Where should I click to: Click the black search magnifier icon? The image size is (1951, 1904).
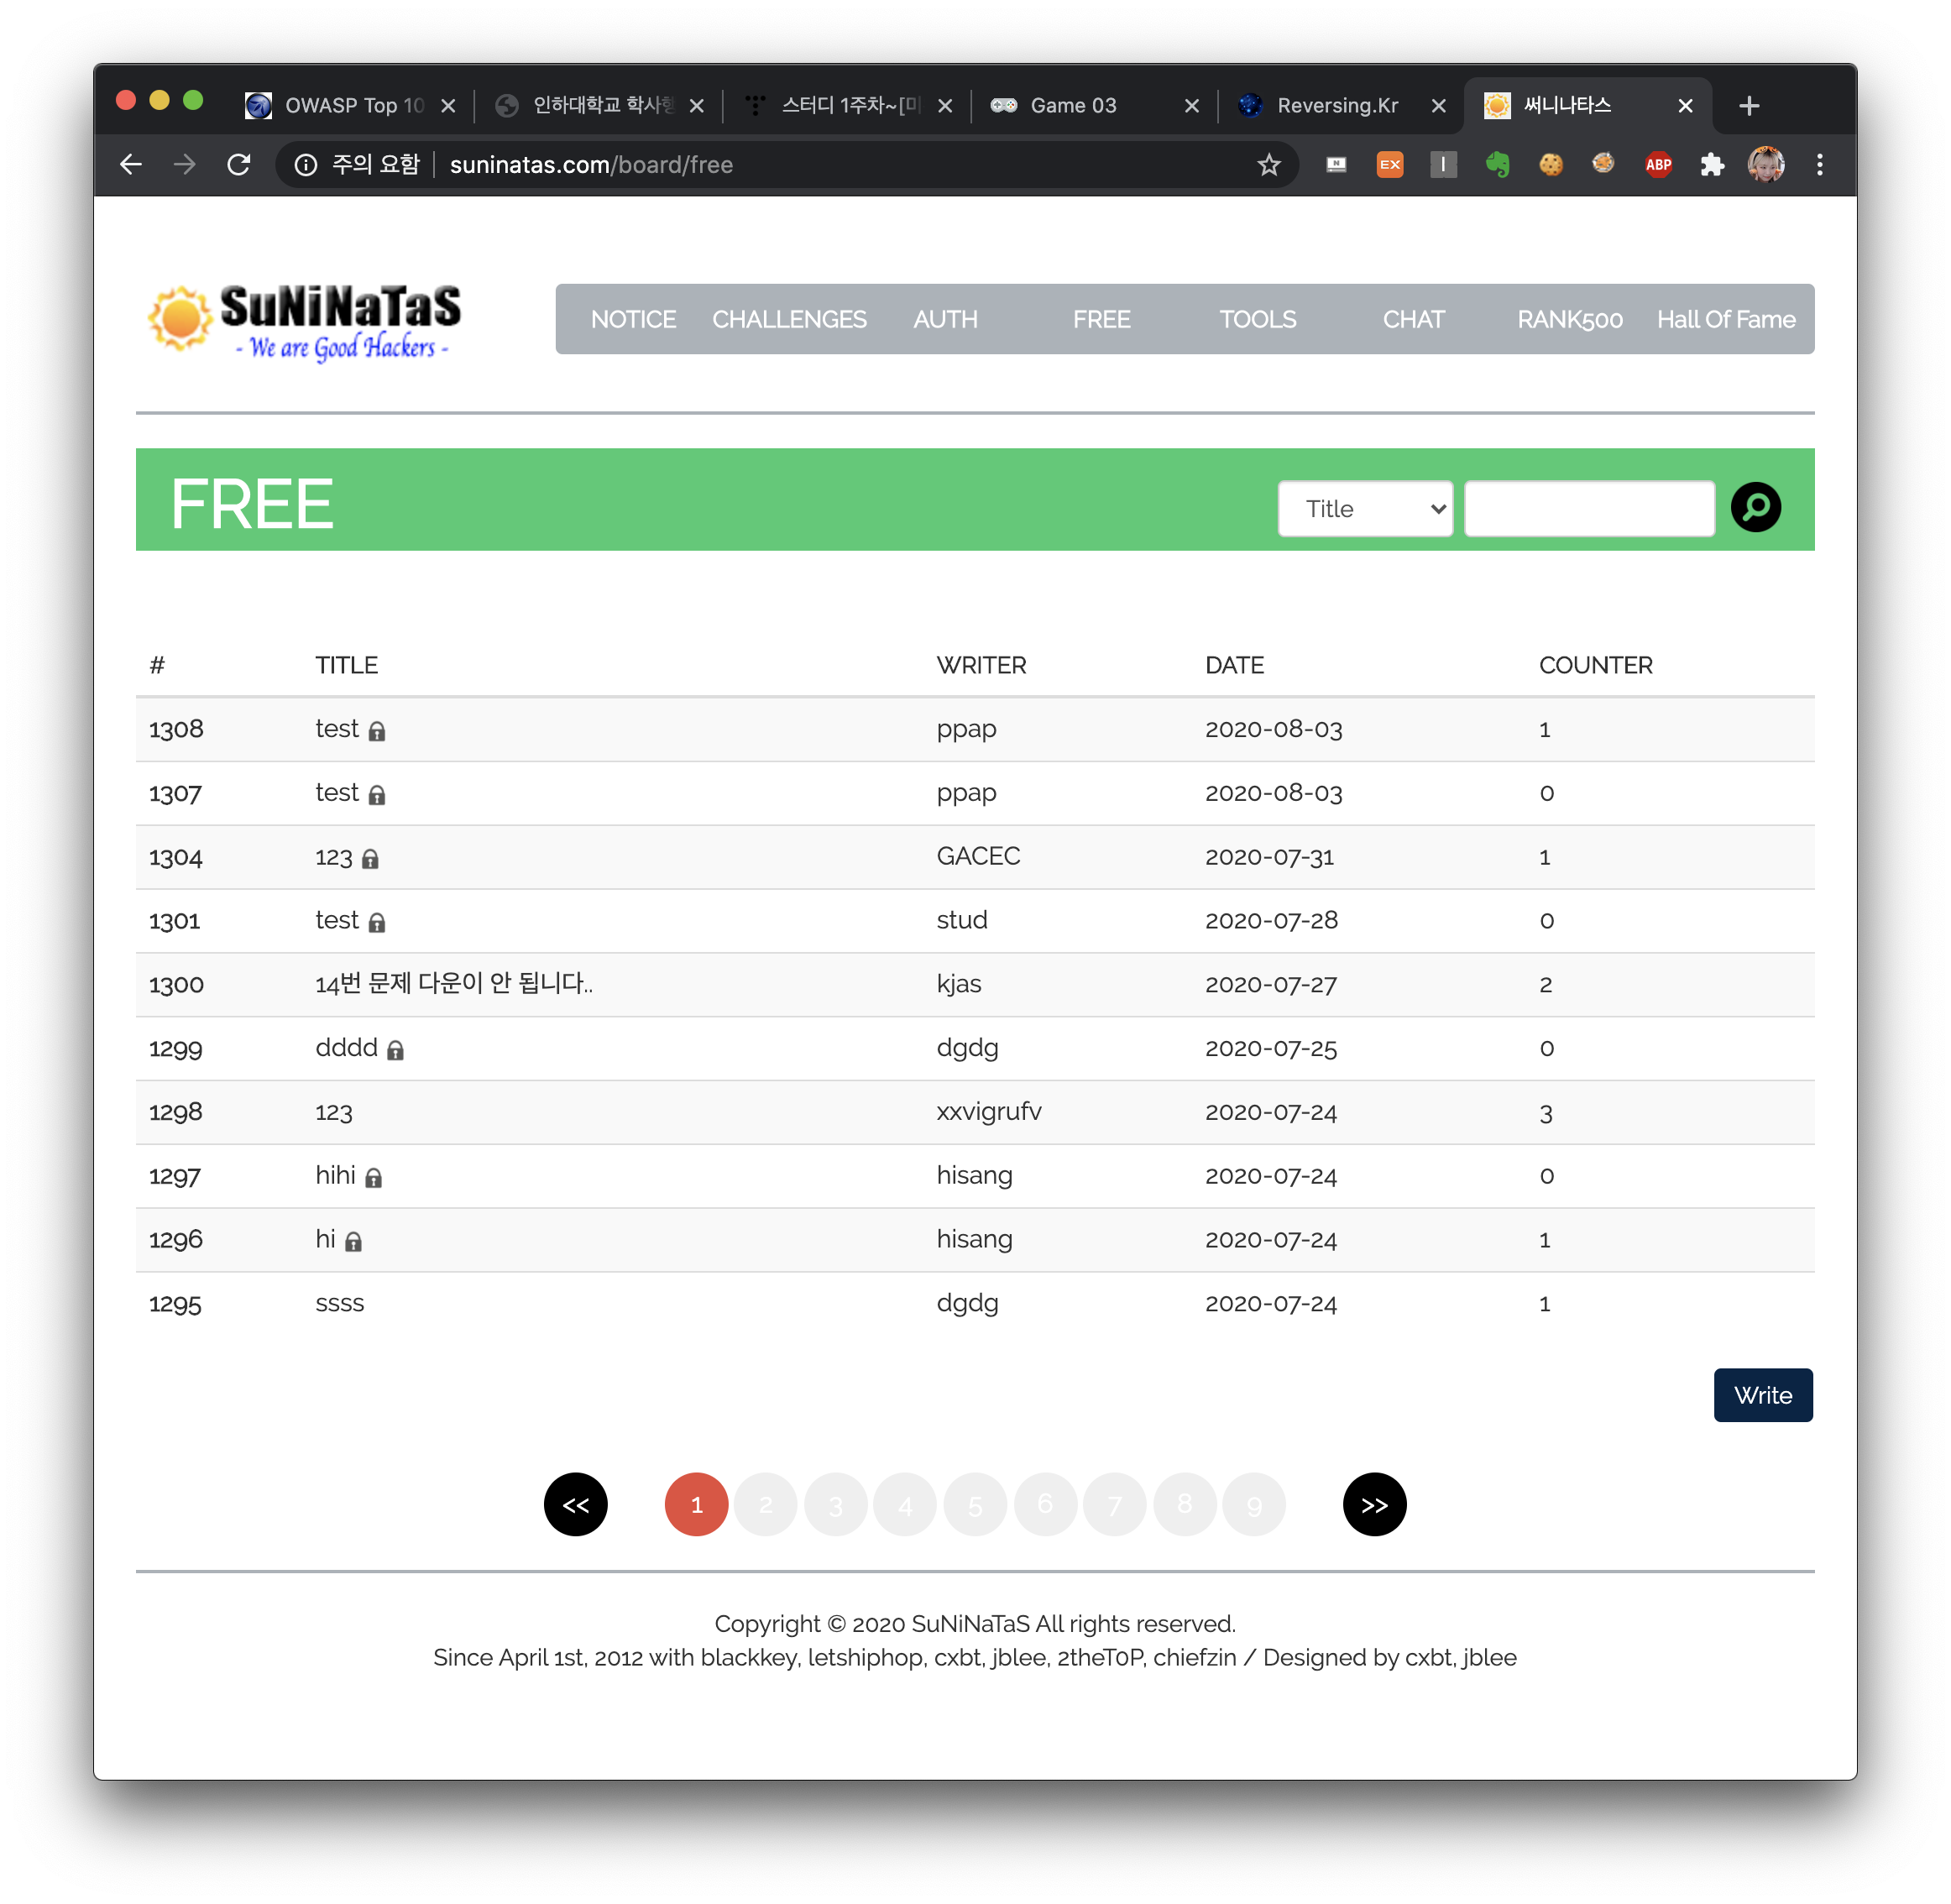1755,507
